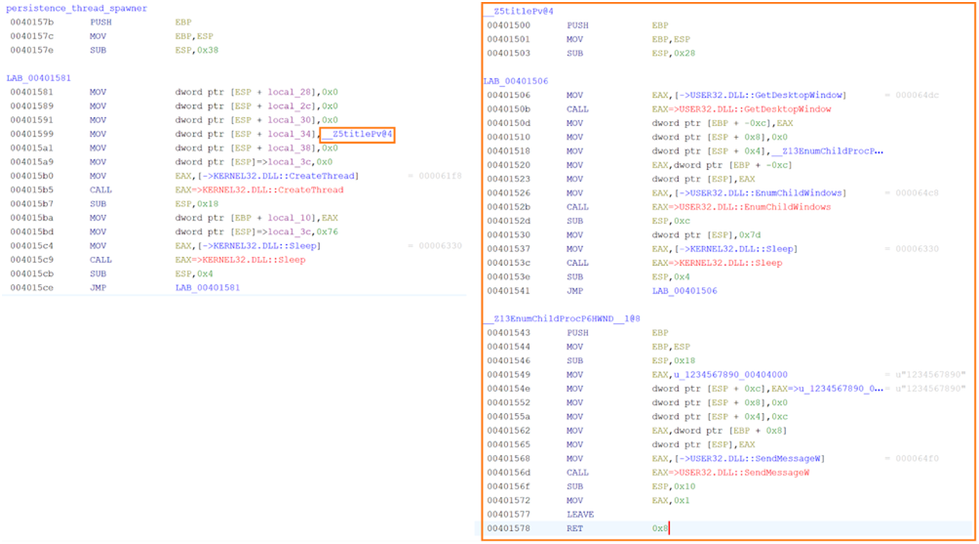
Task: Click the ESP,0x10 operand at 0040156f
Action: 674,487
